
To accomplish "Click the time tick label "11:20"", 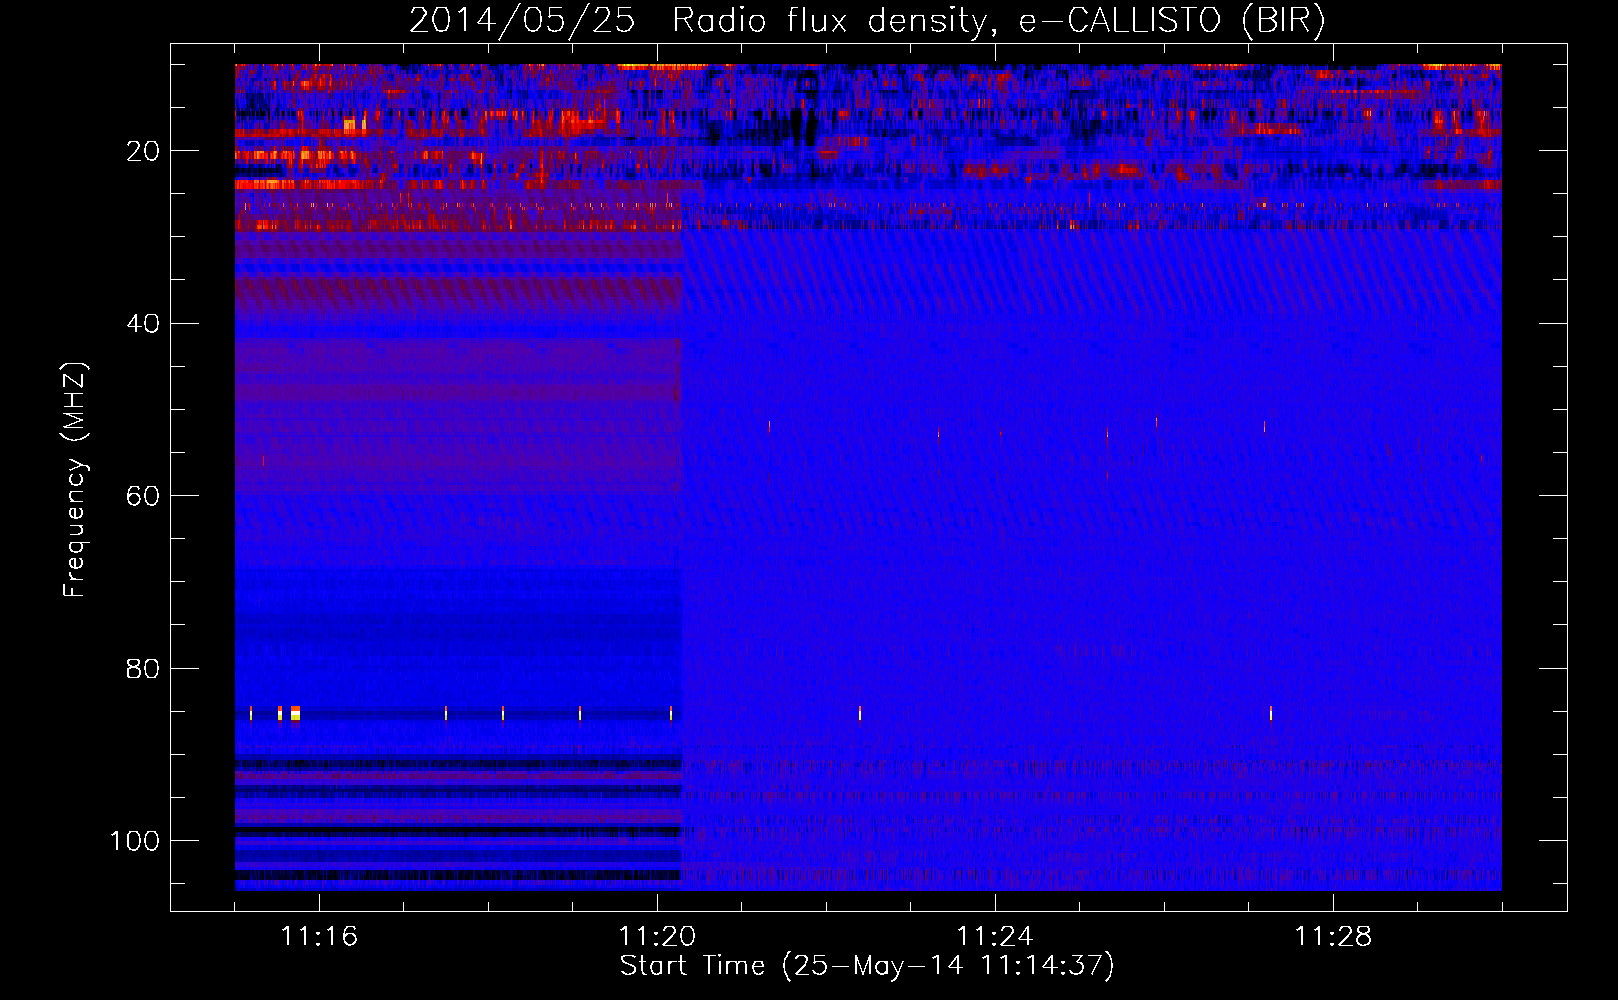I will [657, 936].
